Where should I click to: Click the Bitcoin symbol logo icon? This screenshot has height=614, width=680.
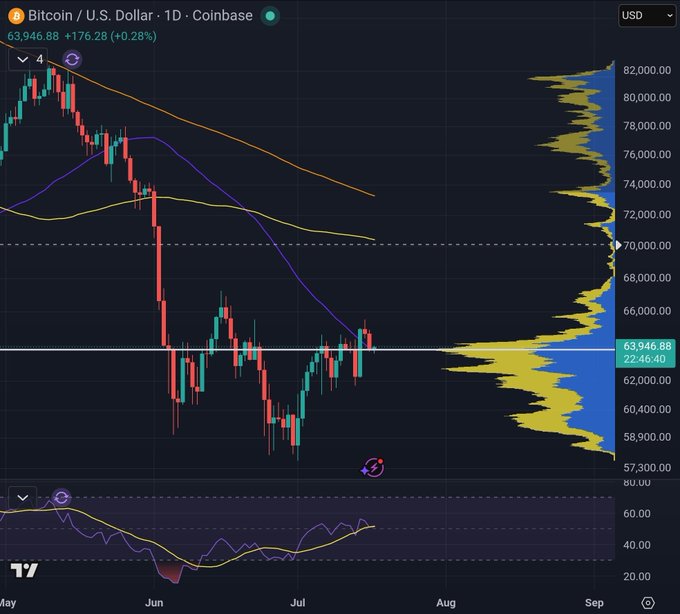[x=16, y=16]
